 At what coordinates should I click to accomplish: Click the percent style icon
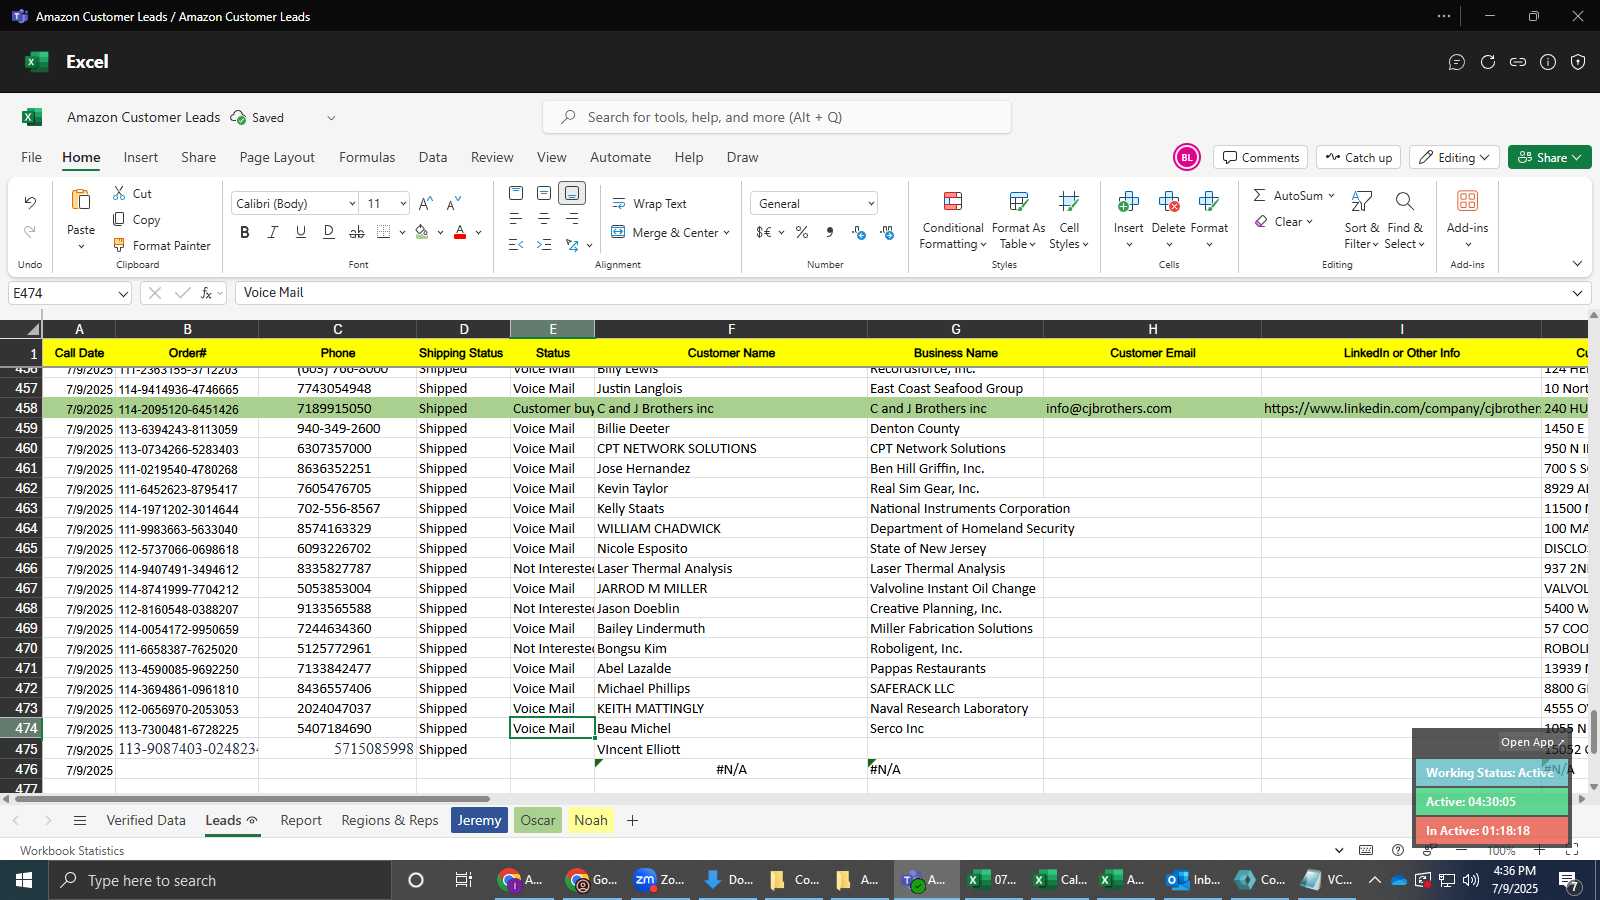pos(802,232)
